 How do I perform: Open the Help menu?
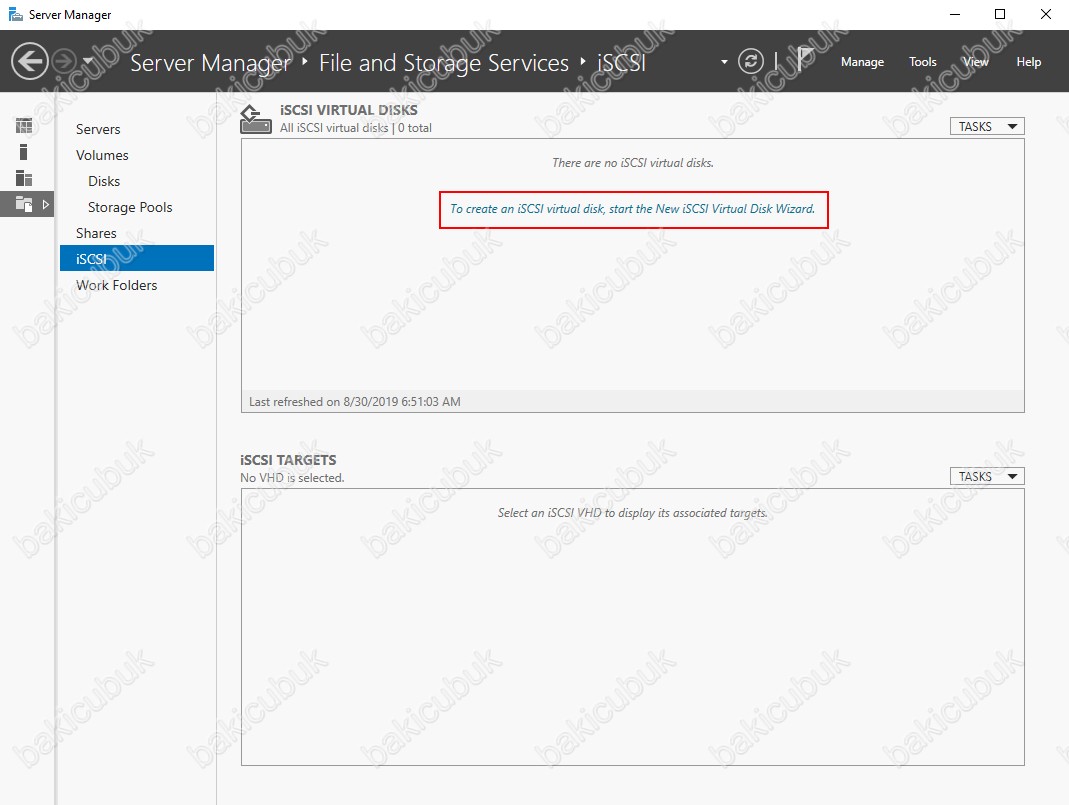pos(1029,62)
